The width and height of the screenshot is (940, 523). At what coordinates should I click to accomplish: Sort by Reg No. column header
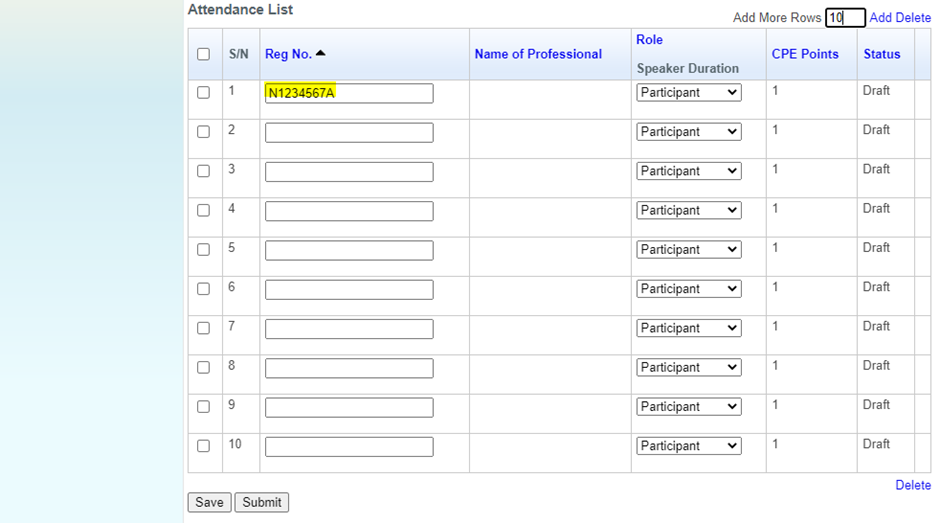[x=288, y=54]
